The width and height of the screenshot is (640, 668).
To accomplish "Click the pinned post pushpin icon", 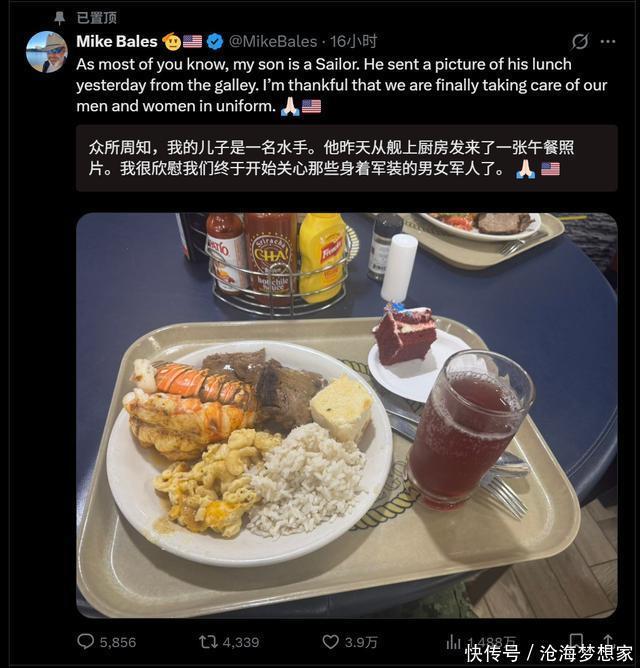I will click(59, 18).
